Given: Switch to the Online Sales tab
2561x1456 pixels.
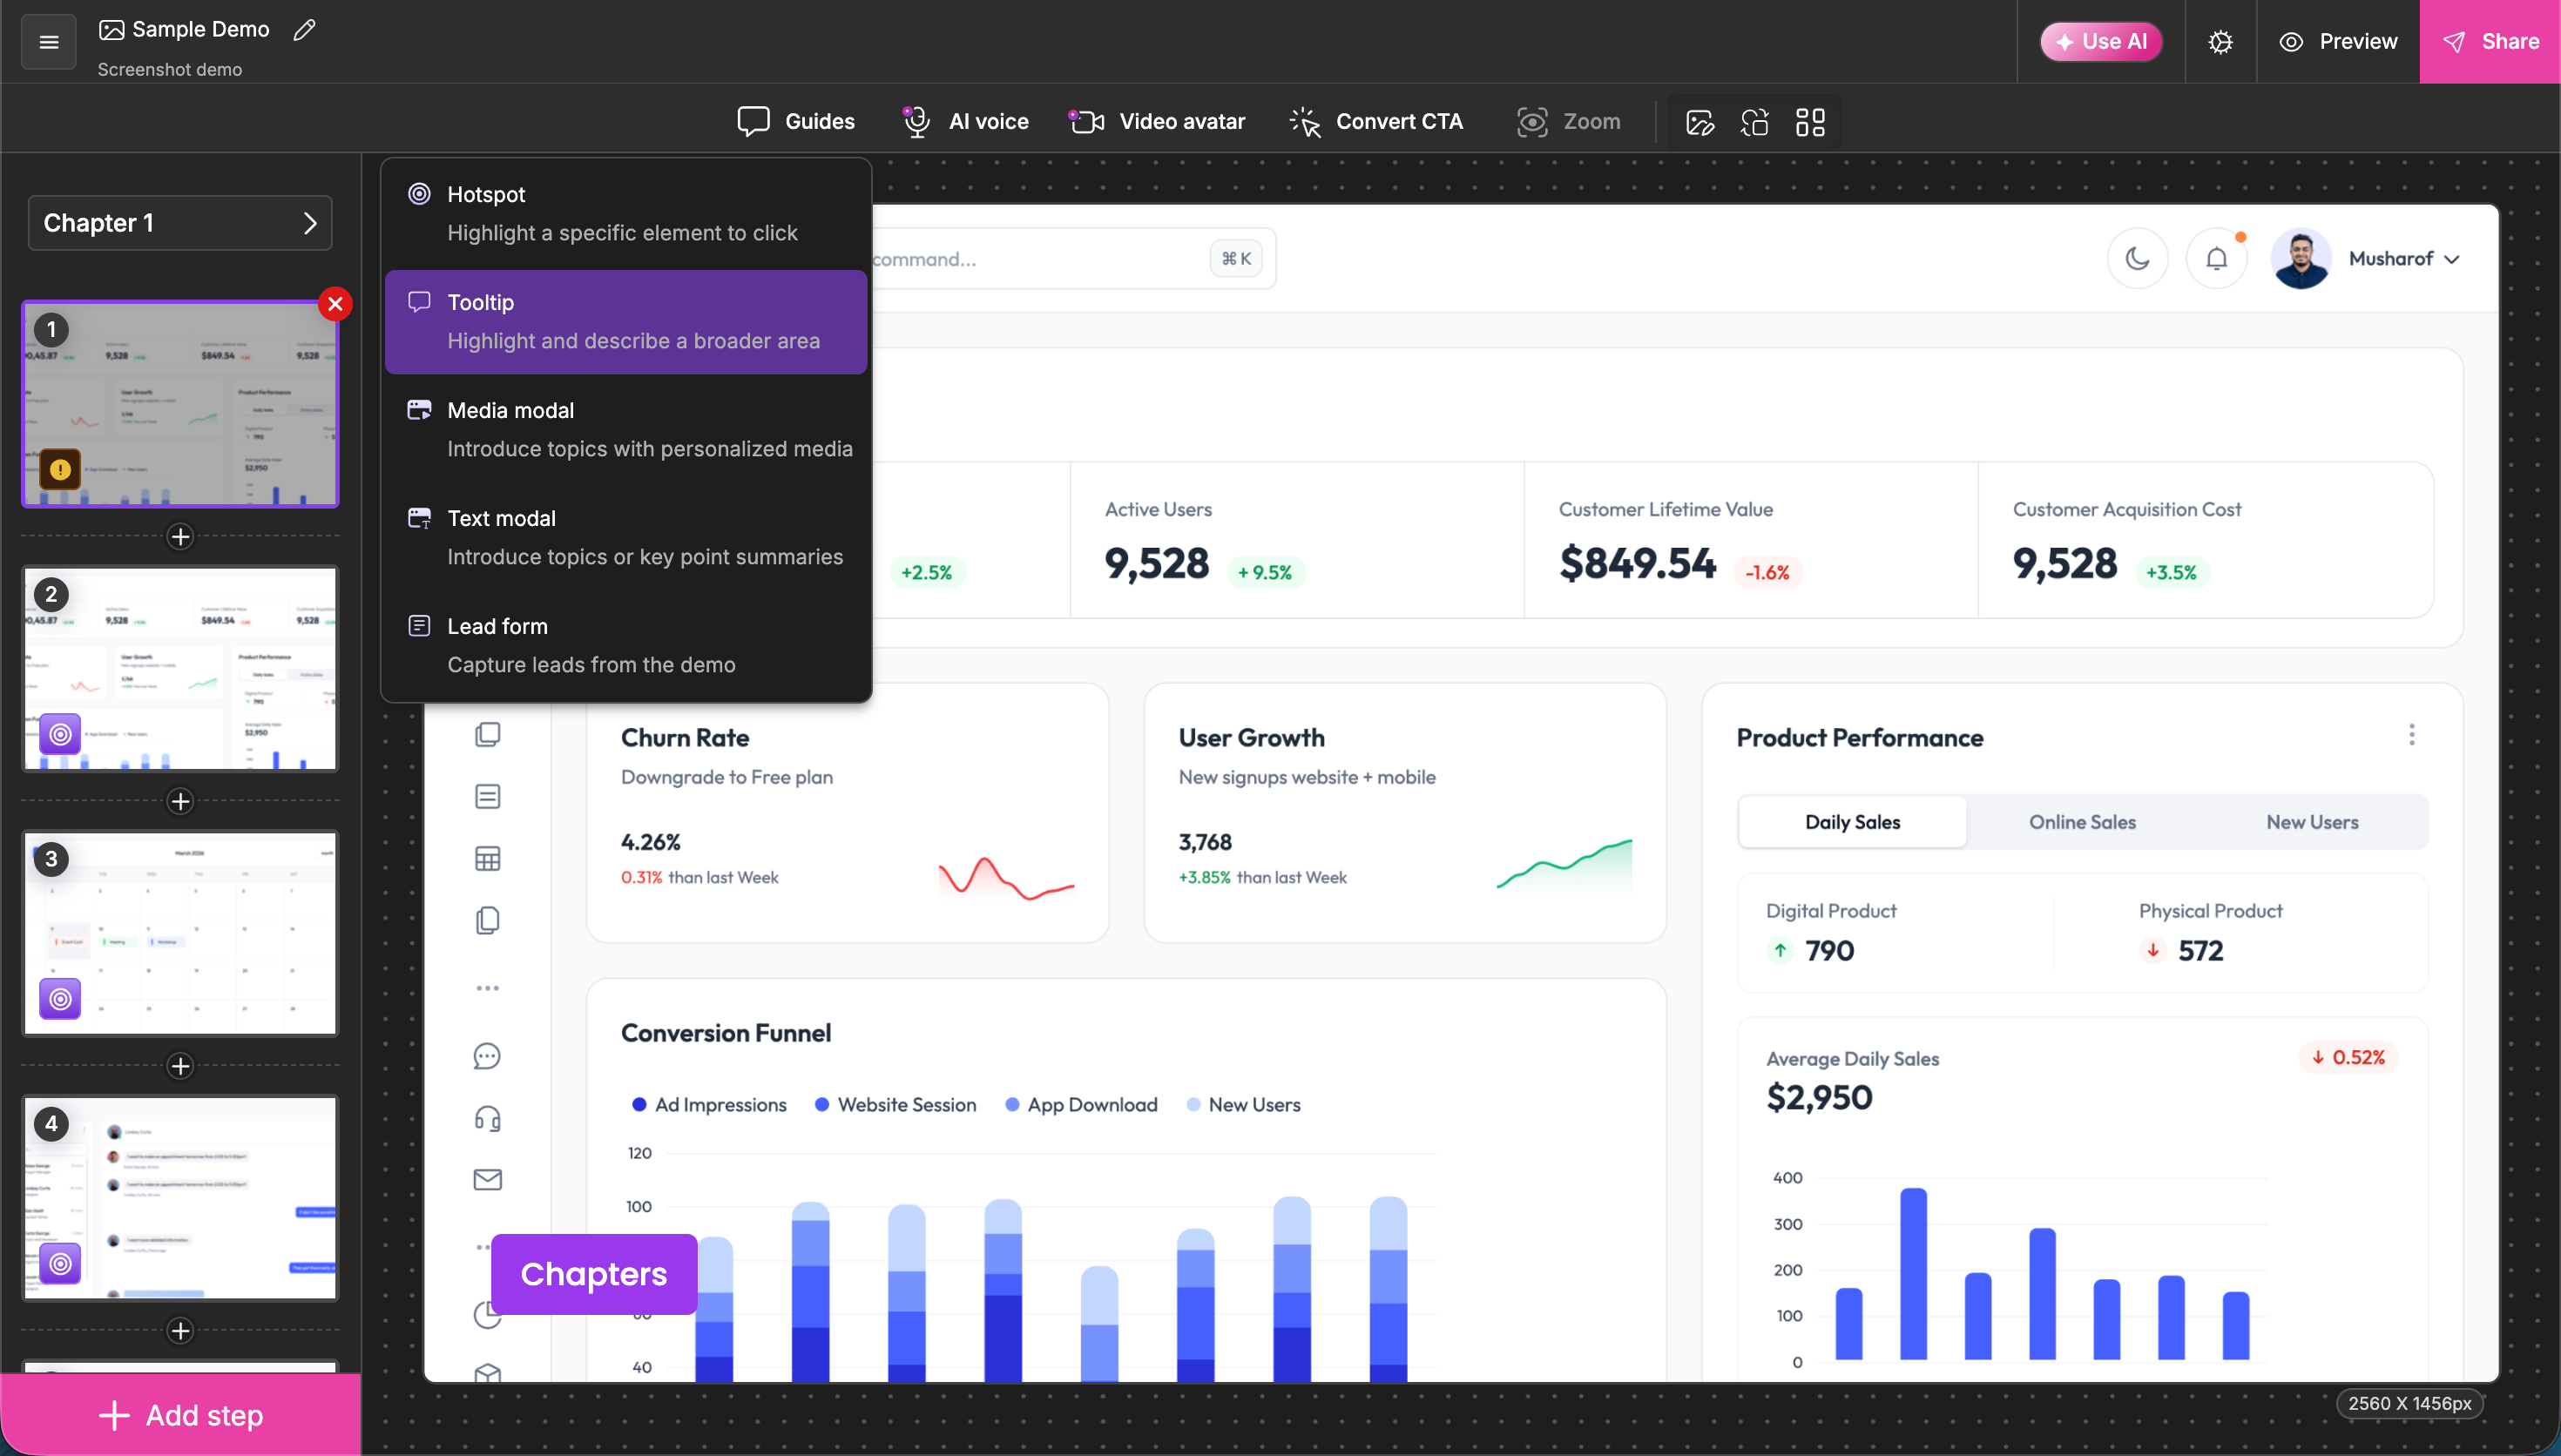Looking at the screenshot, I should (2082, 822).
